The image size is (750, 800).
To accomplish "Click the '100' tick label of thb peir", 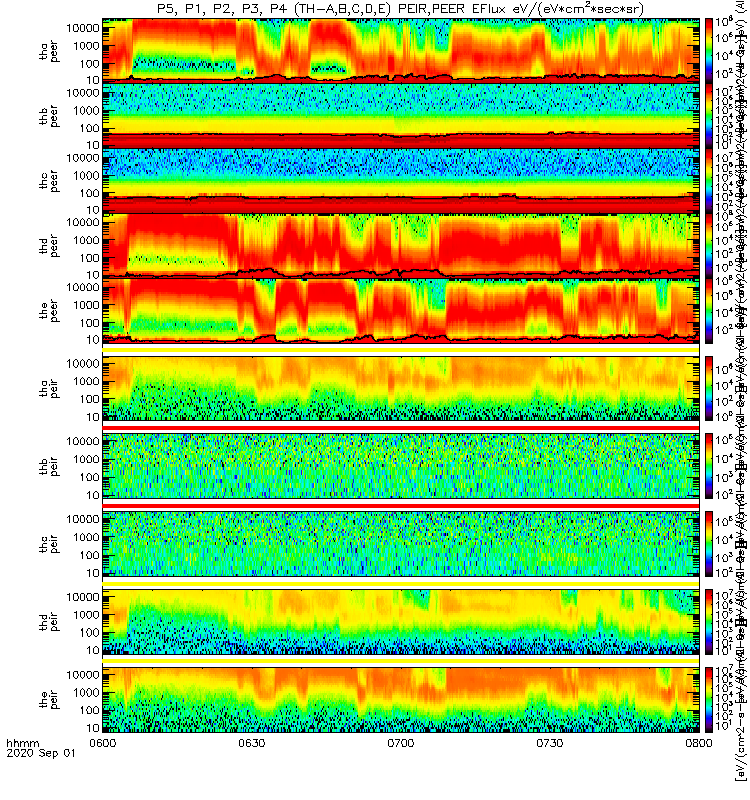I will coord(89,478).
